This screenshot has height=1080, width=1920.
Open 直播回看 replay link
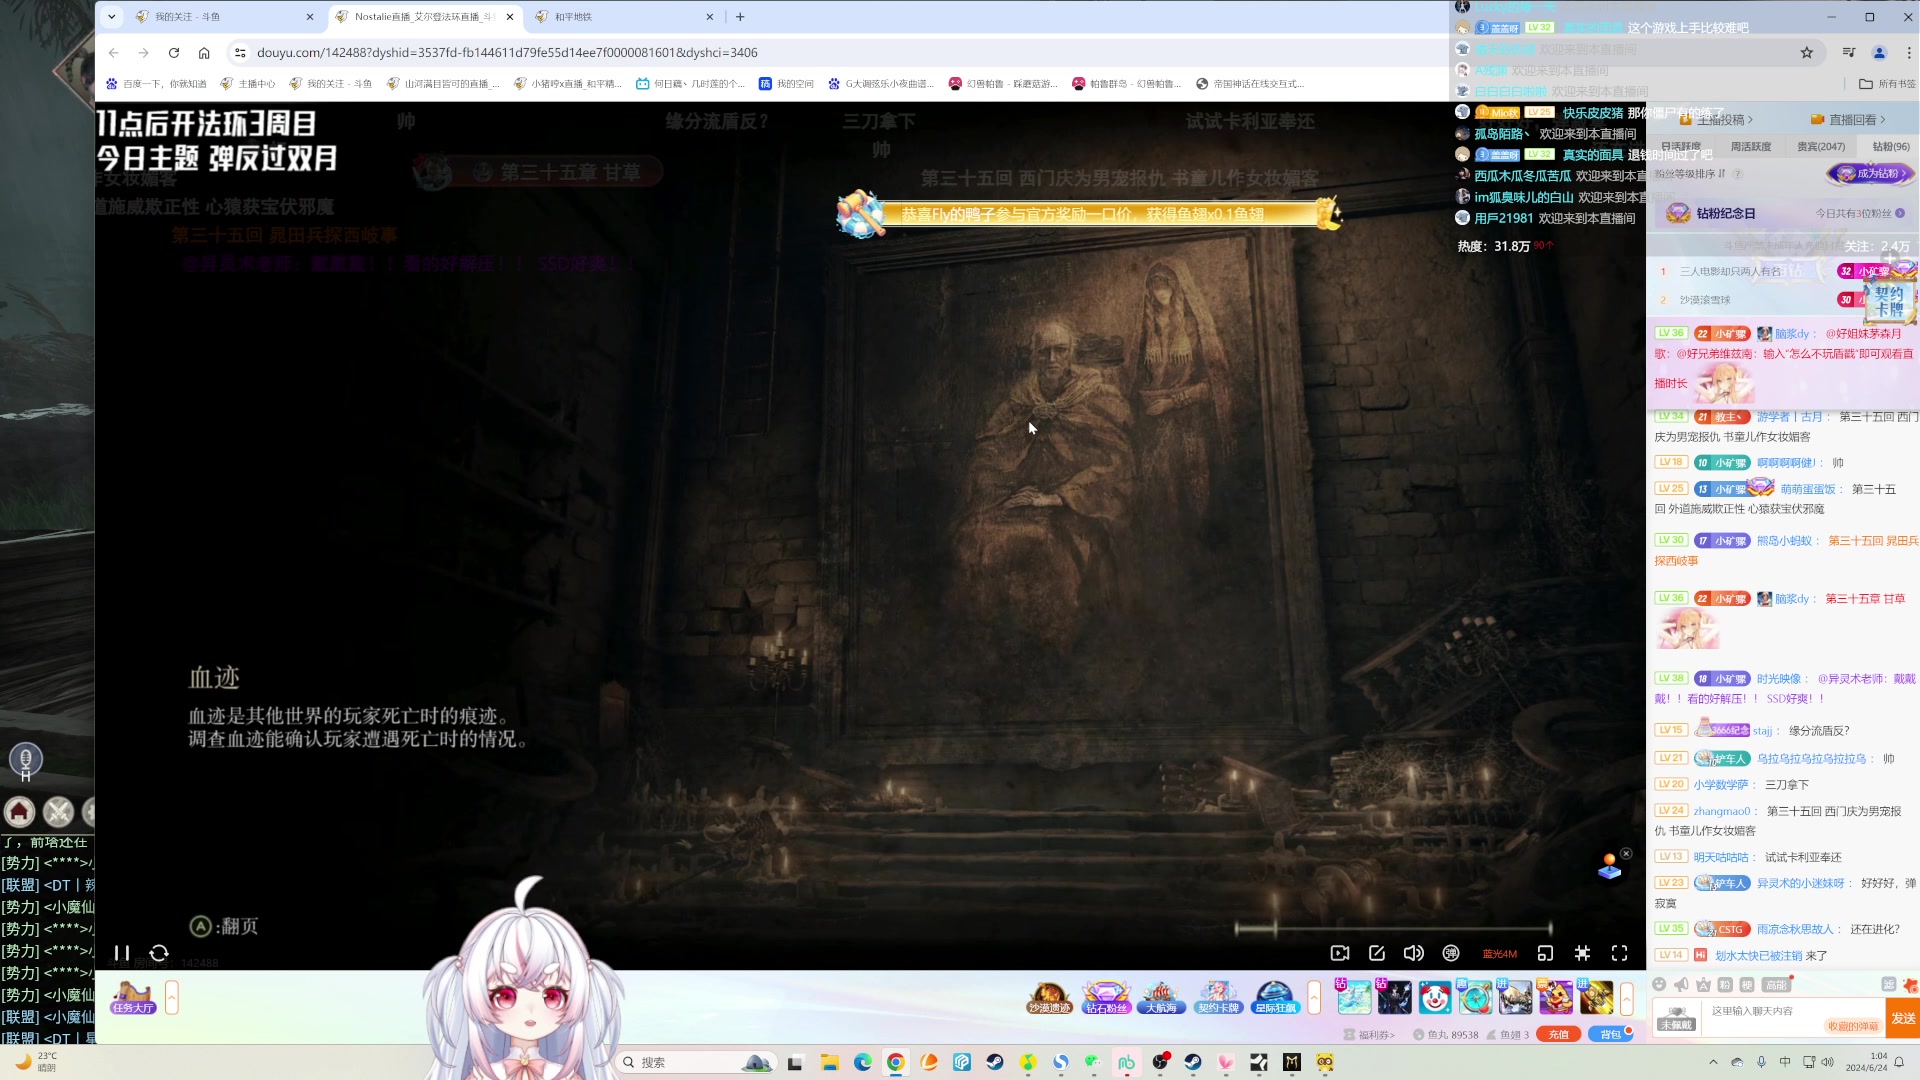tap(1848, 119)
